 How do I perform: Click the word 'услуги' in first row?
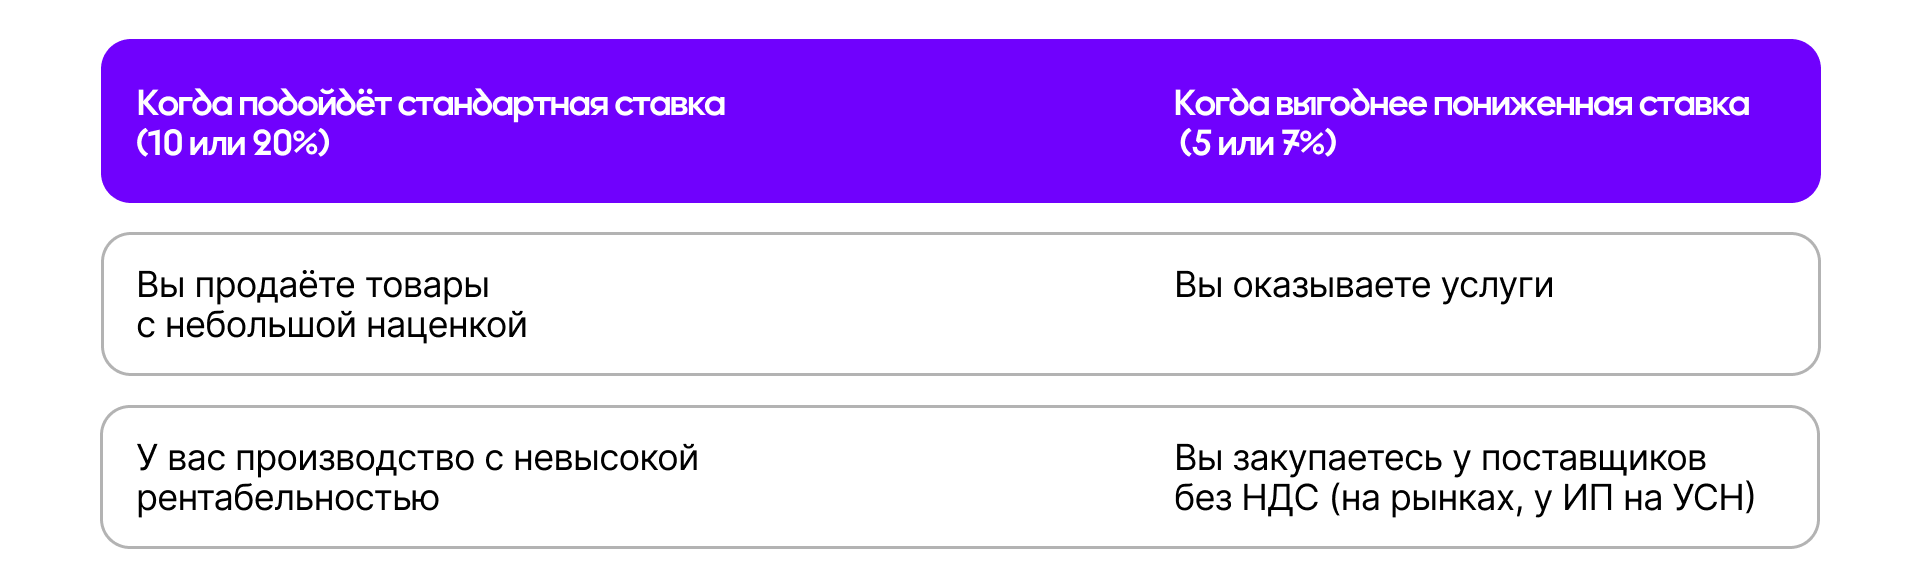click(x=1497, y=288)
